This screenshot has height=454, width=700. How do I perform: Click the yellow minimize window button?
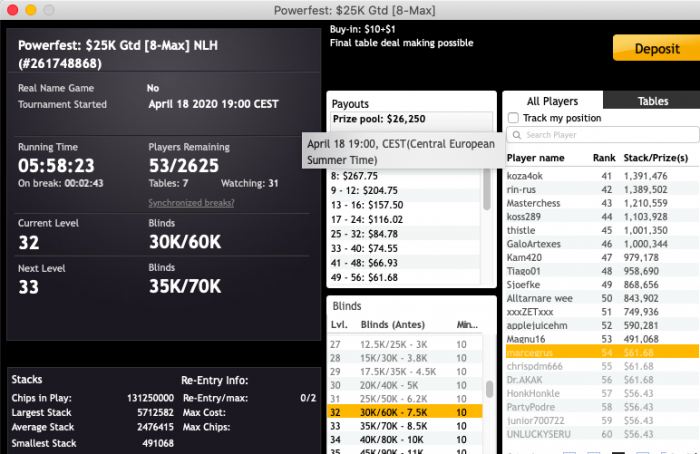[x=30, y=9]
